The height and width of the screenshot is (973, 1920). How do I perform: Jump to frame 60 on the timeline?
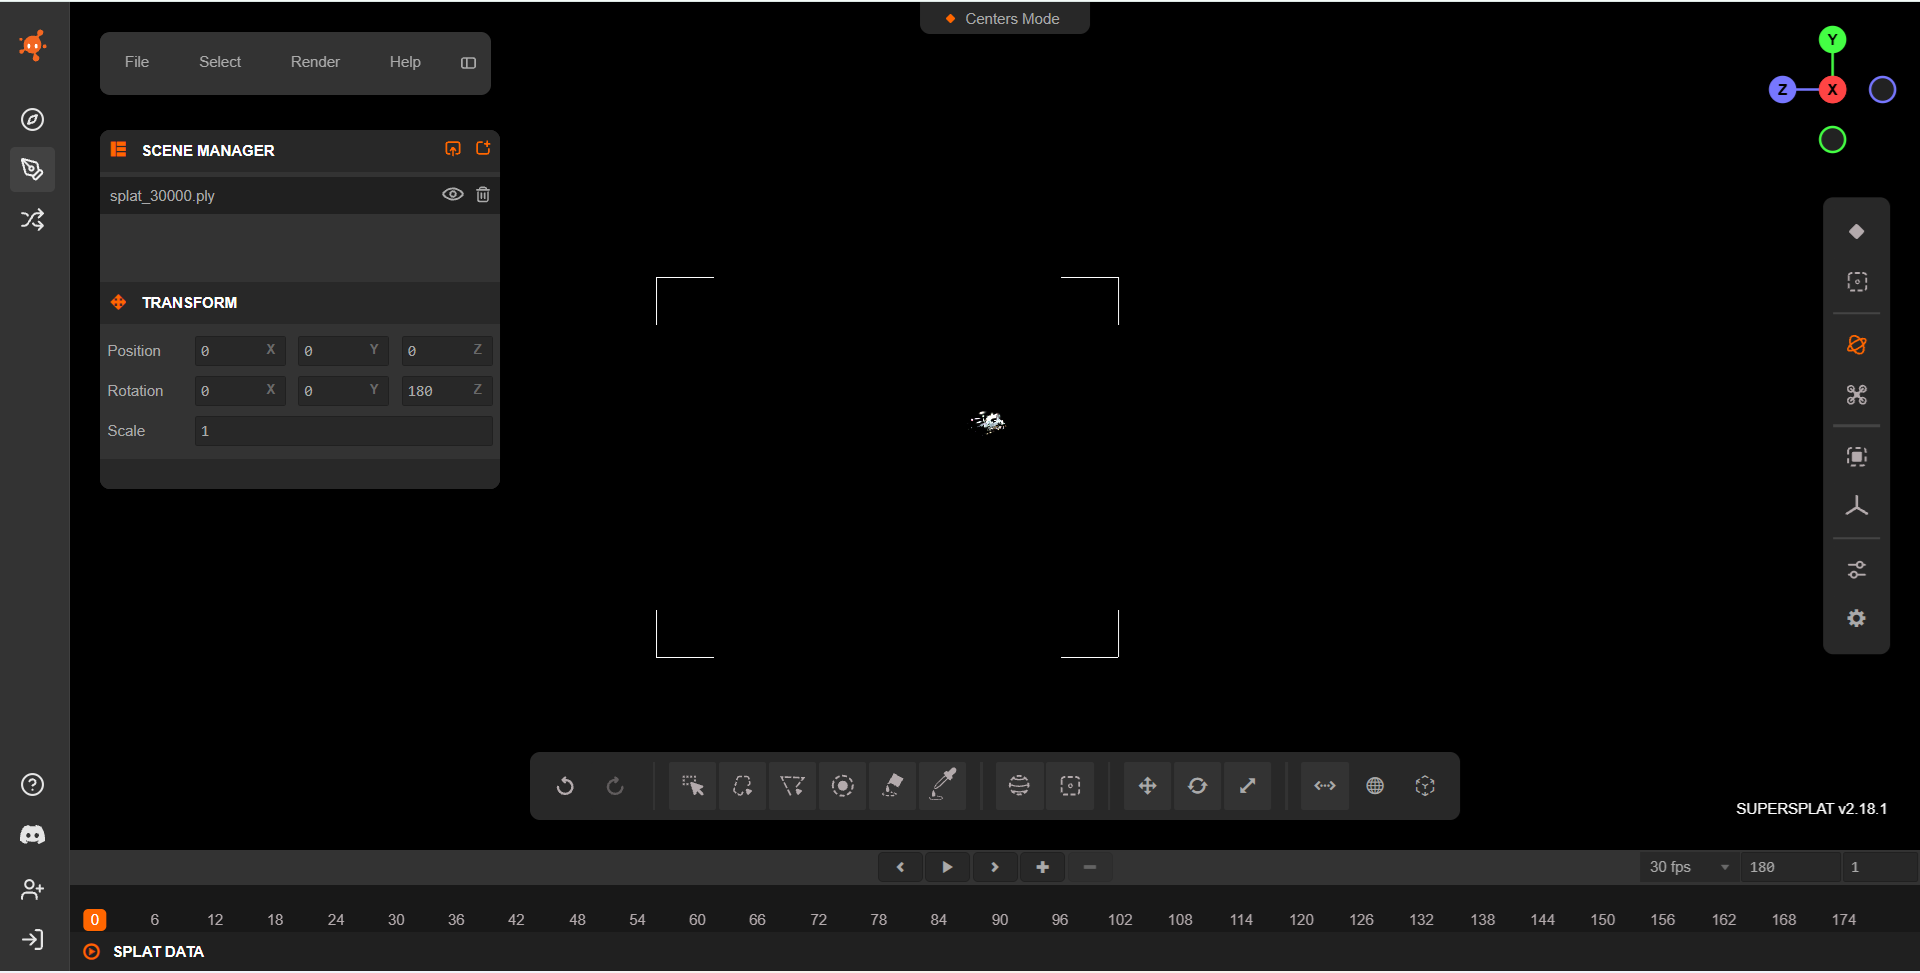[x=697, y=920]
